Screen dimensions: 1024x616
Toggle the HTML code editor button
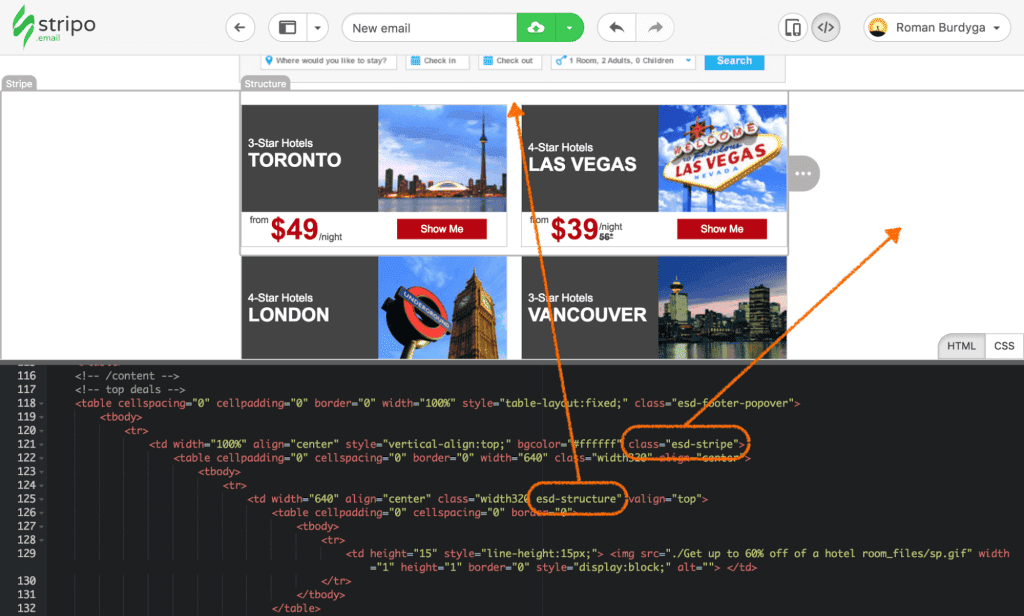tap(825, 28)
